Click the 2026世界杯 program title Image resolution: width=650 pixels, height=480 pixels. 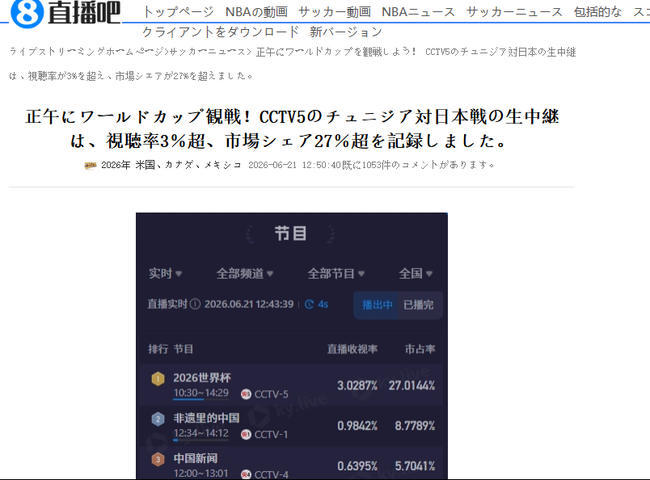coord(202,378)
